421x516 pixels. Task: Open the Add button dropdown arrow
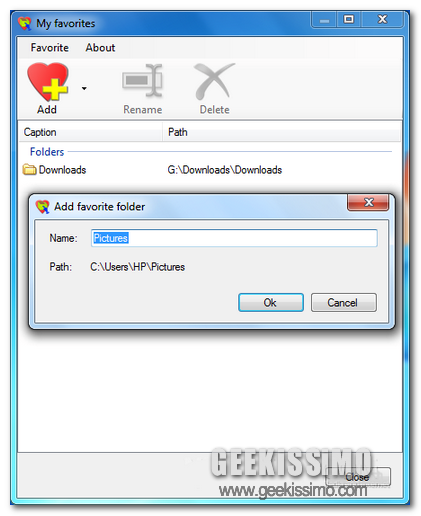(x=84, y=88)
